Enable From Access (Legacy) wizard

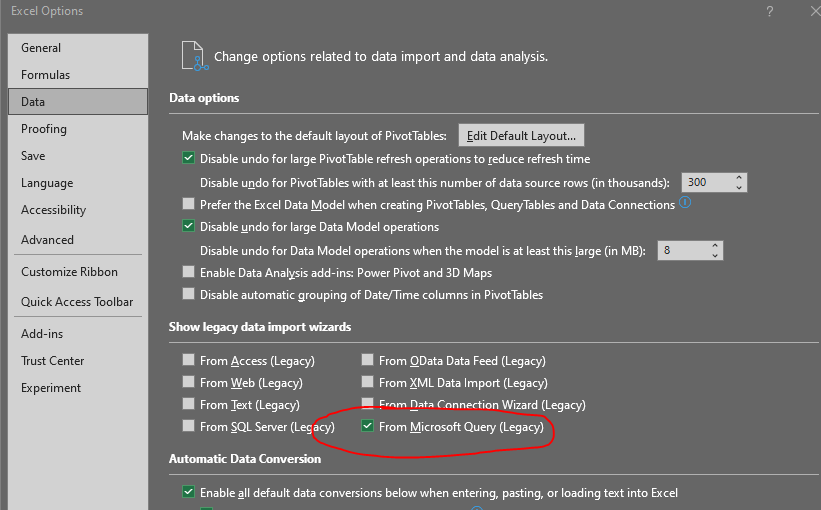[188, 360]
